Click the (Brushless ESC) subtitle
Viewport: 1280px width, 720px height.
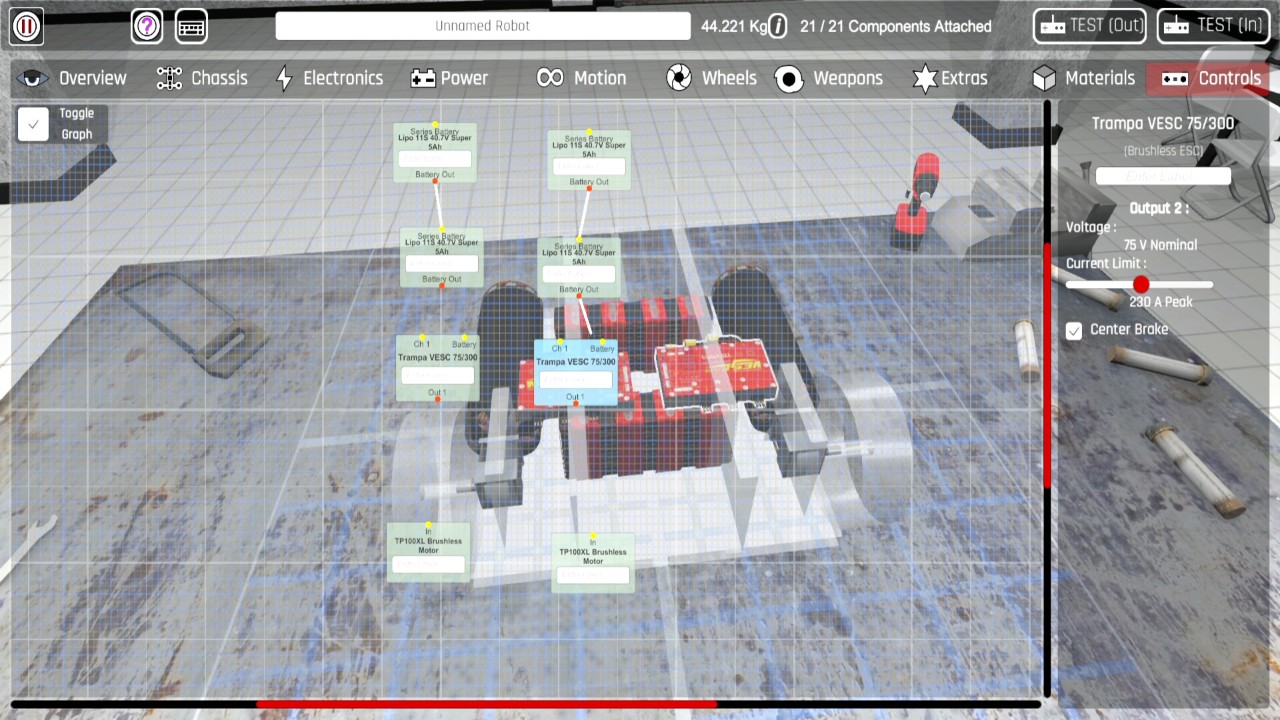coord(1163,151)
